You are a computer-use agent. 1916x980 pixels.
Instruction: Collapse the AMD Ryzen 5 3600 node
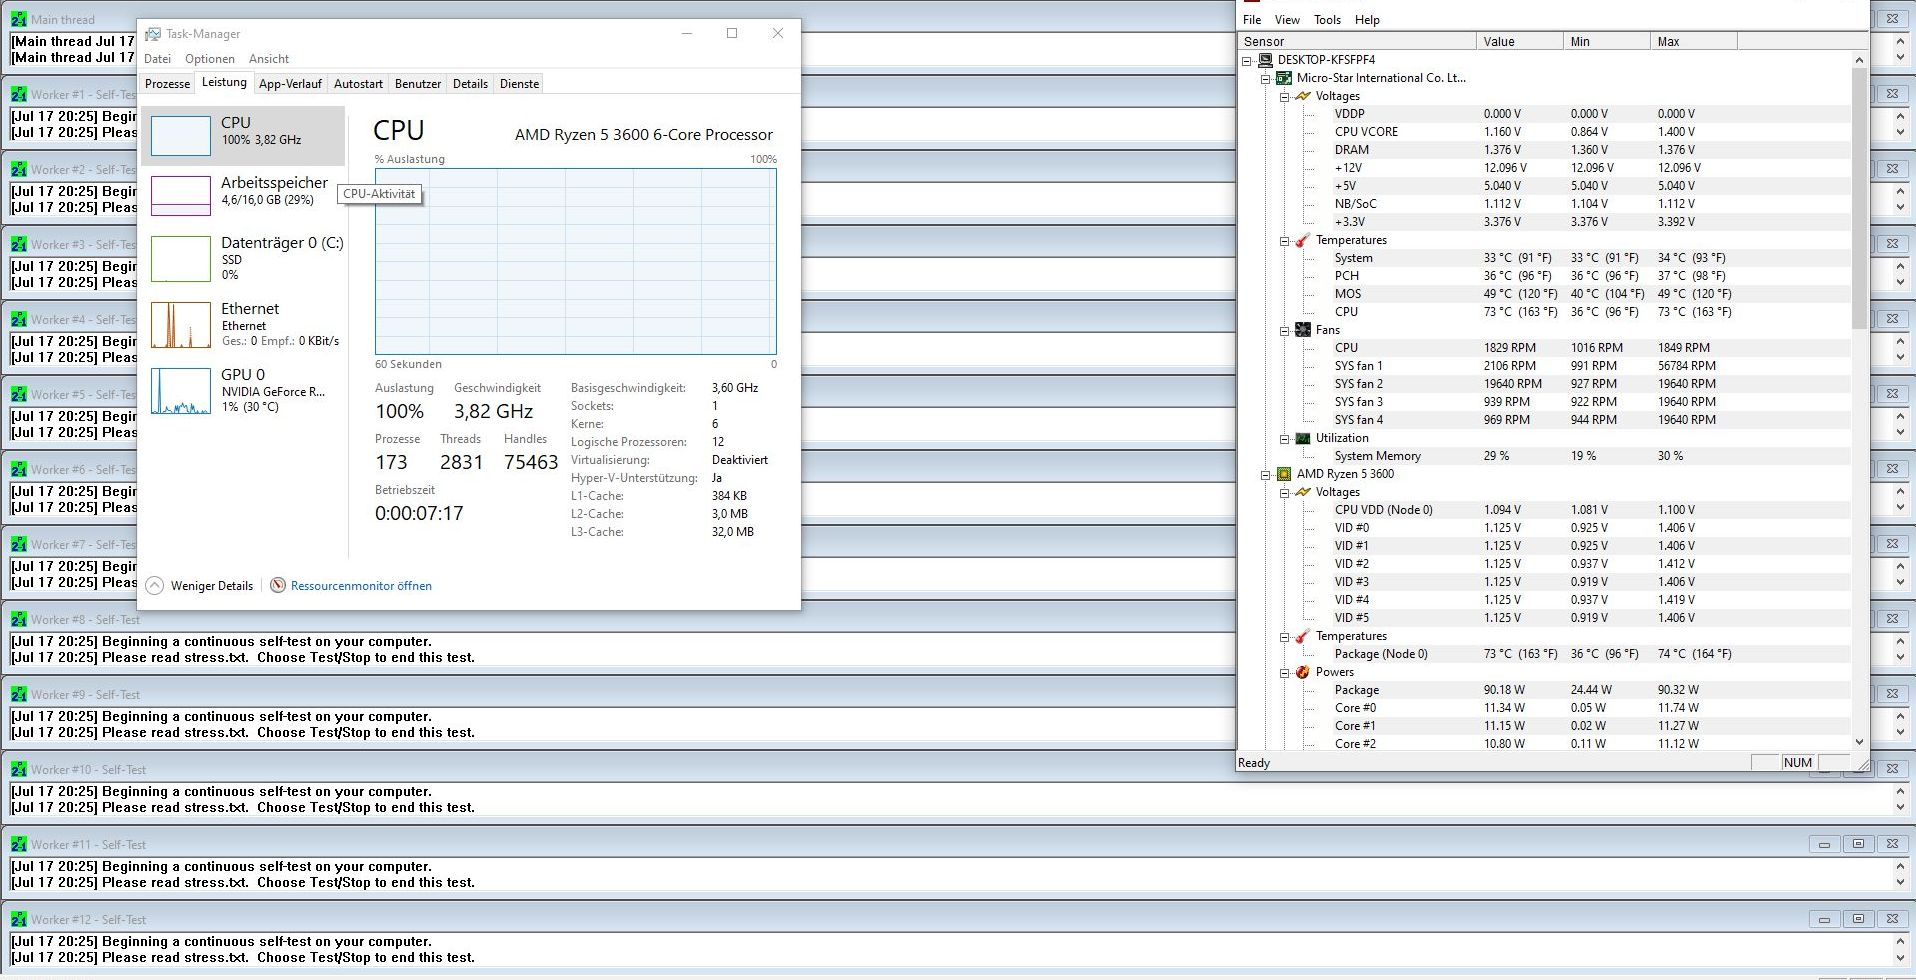coord(1266,474)
